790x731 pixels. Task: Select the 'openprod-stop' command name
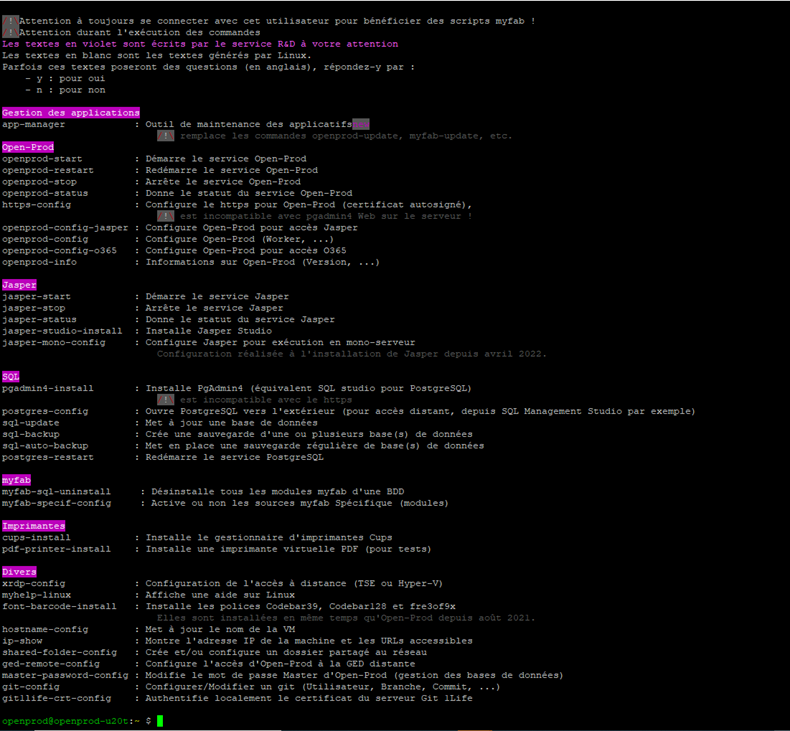[x=39, y=182]
